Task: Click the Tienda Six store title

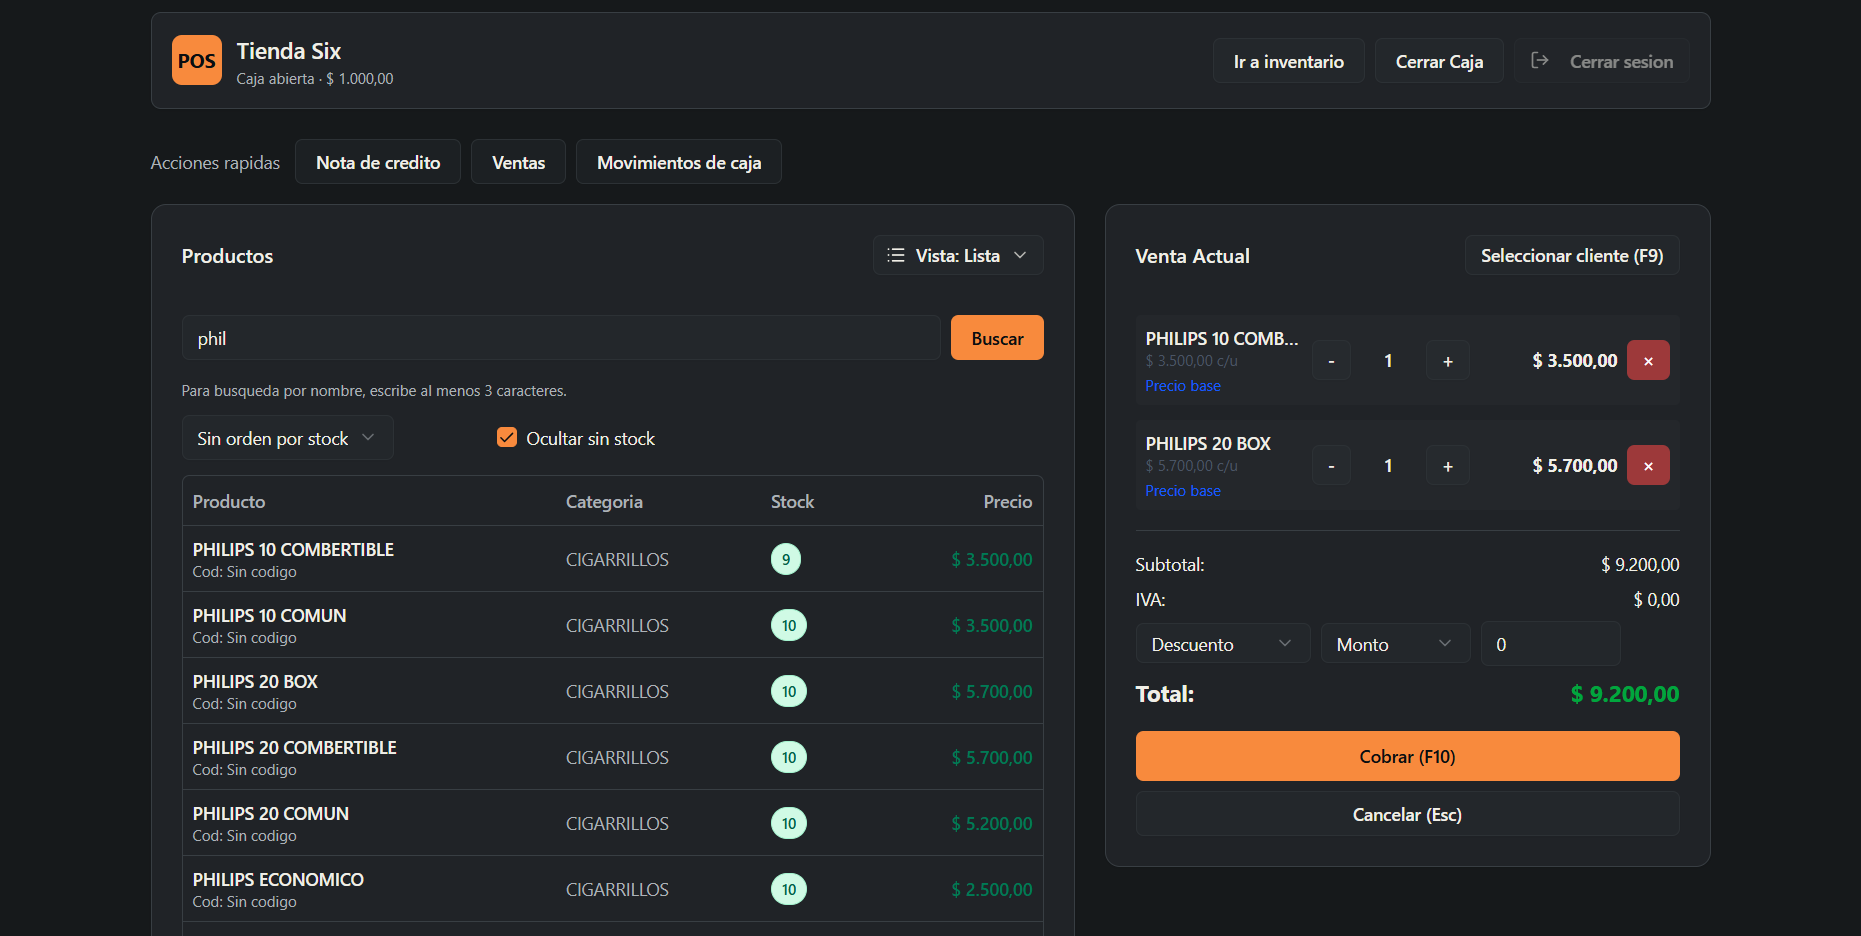Action: coord(288,51)
